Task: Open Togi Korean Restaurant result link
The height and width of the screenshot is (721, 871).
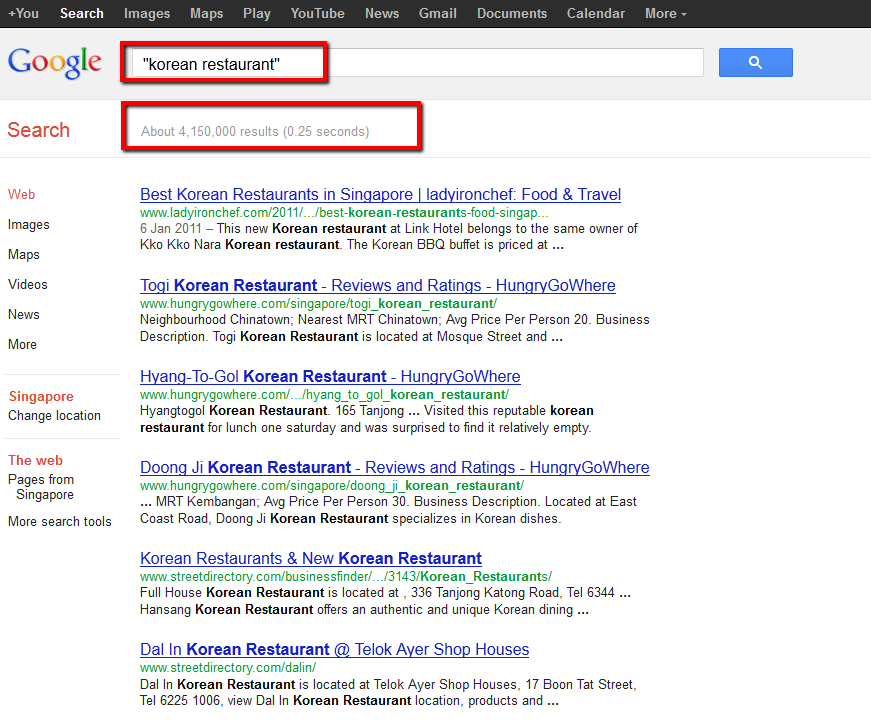Action: pos(378,286)
